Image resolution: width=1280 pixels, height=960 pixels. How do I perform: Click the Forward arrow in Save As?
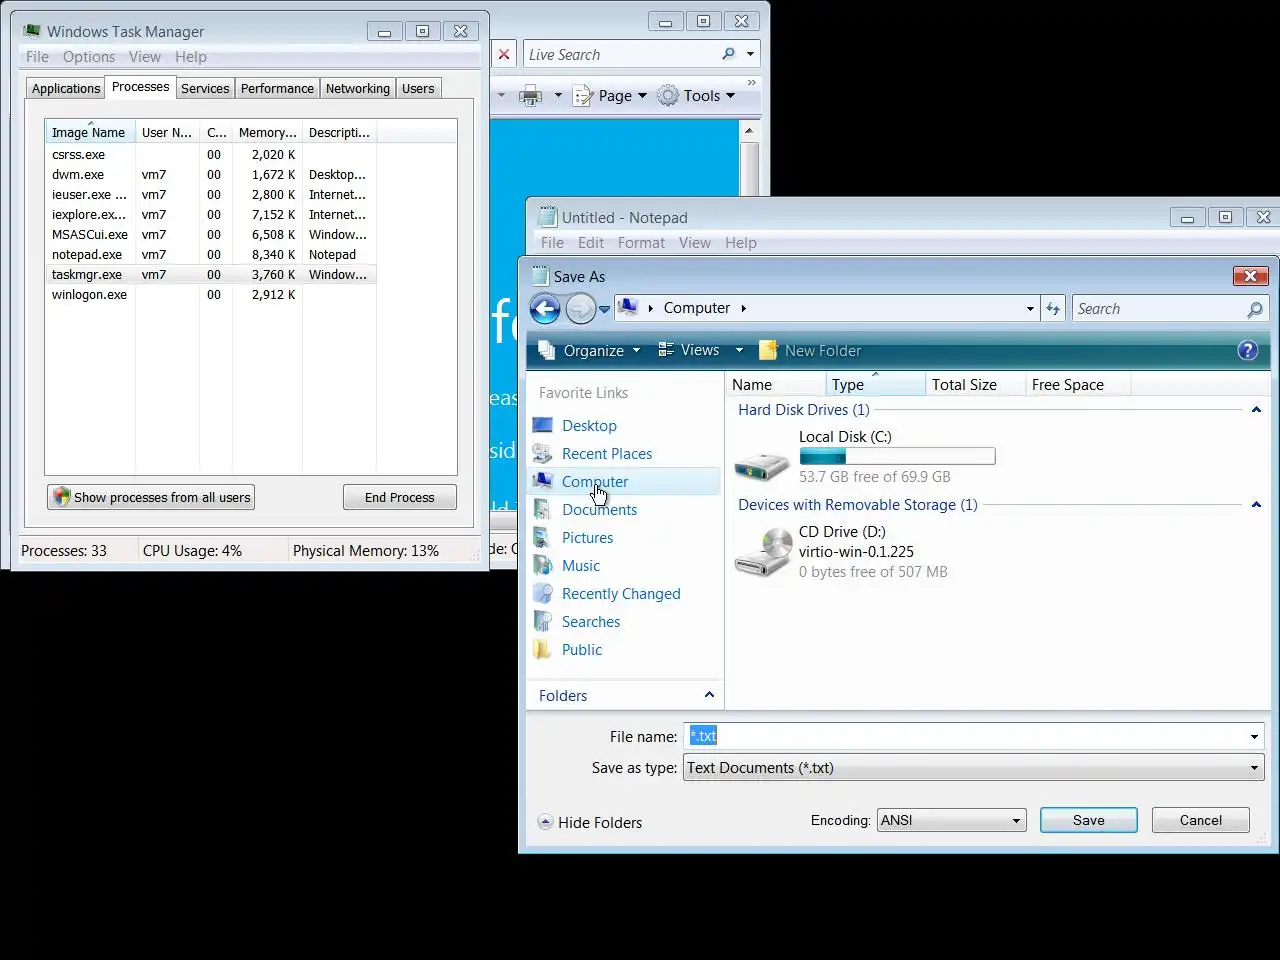pyautogui.click(x=580, y=309)
